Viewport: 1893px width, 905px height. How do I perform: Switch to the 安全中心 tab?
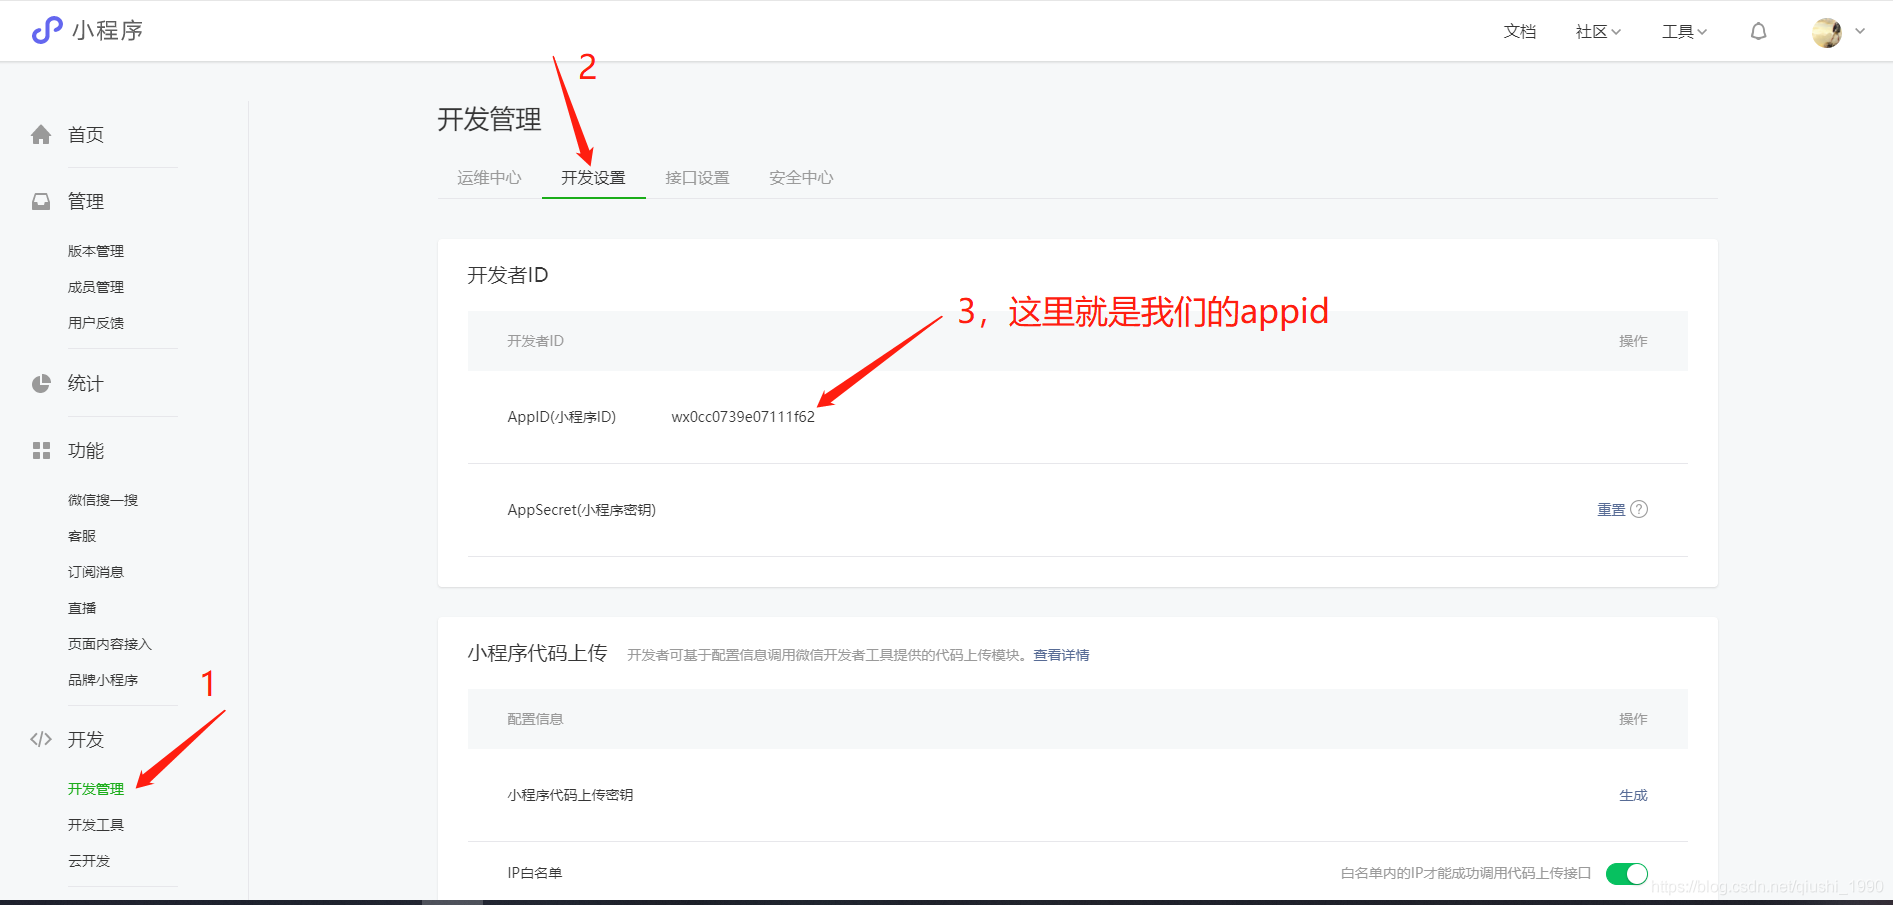pos(800,177)
